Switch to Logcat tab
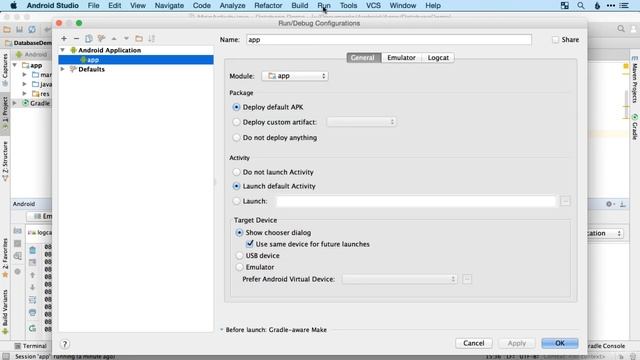 click(438, 58)
